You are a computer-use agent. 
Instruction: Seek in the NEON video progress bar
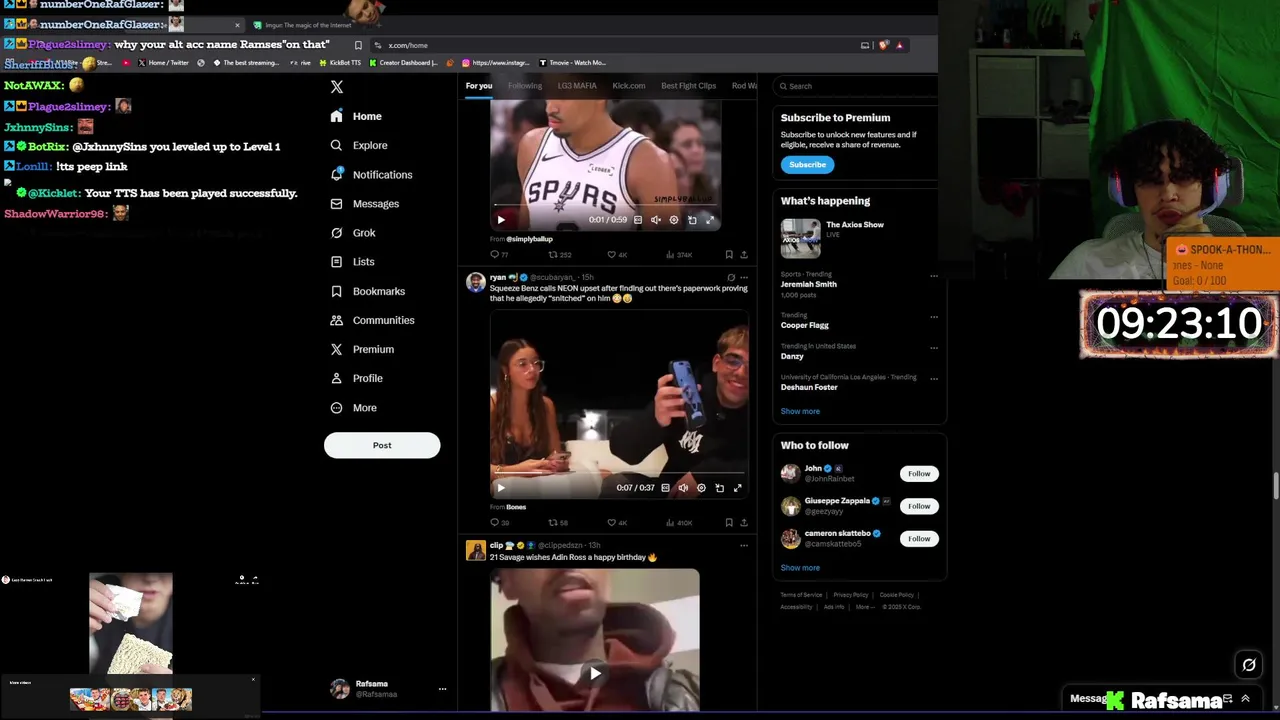click(619, 472)
